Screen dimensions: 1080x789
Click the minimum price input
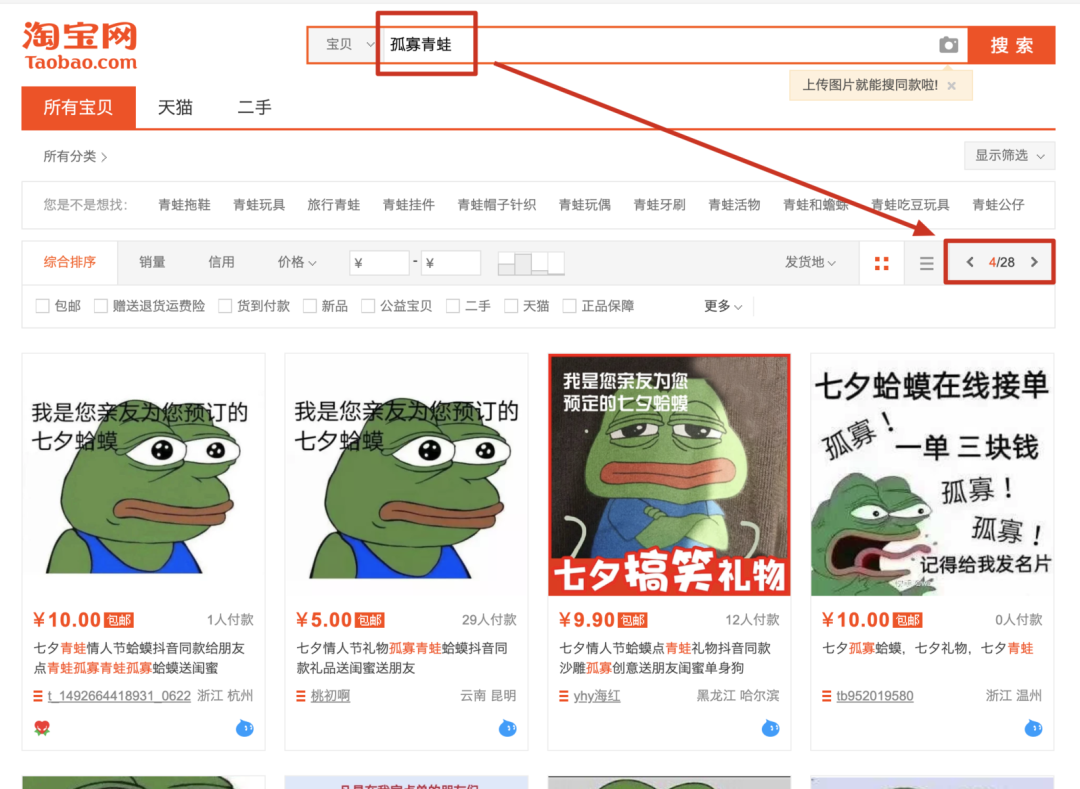coord(379,262)
